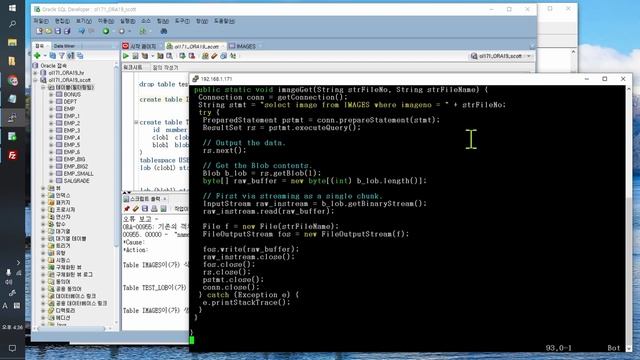Expand the oll71_ORA19_hr connection node

[x=36, y=73]
